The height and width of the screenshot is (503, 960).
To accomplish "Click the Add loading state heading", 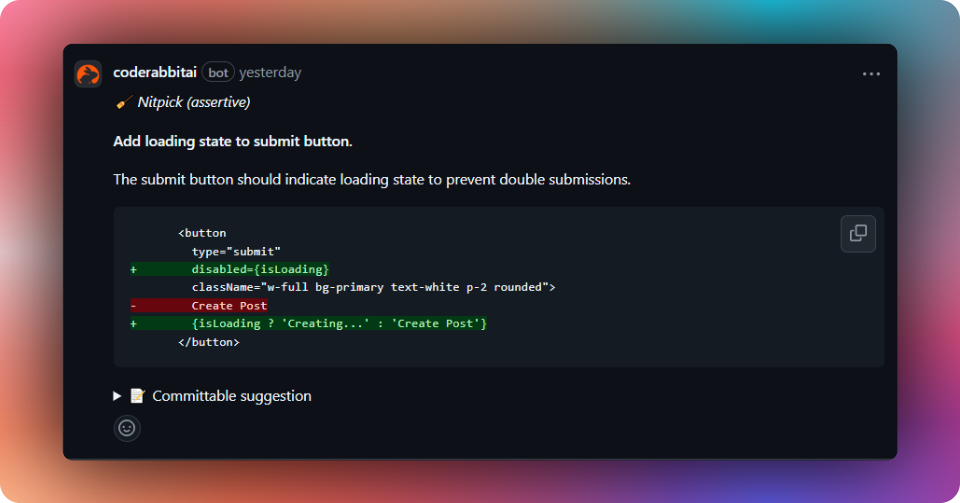I will (x=233, y=141).
